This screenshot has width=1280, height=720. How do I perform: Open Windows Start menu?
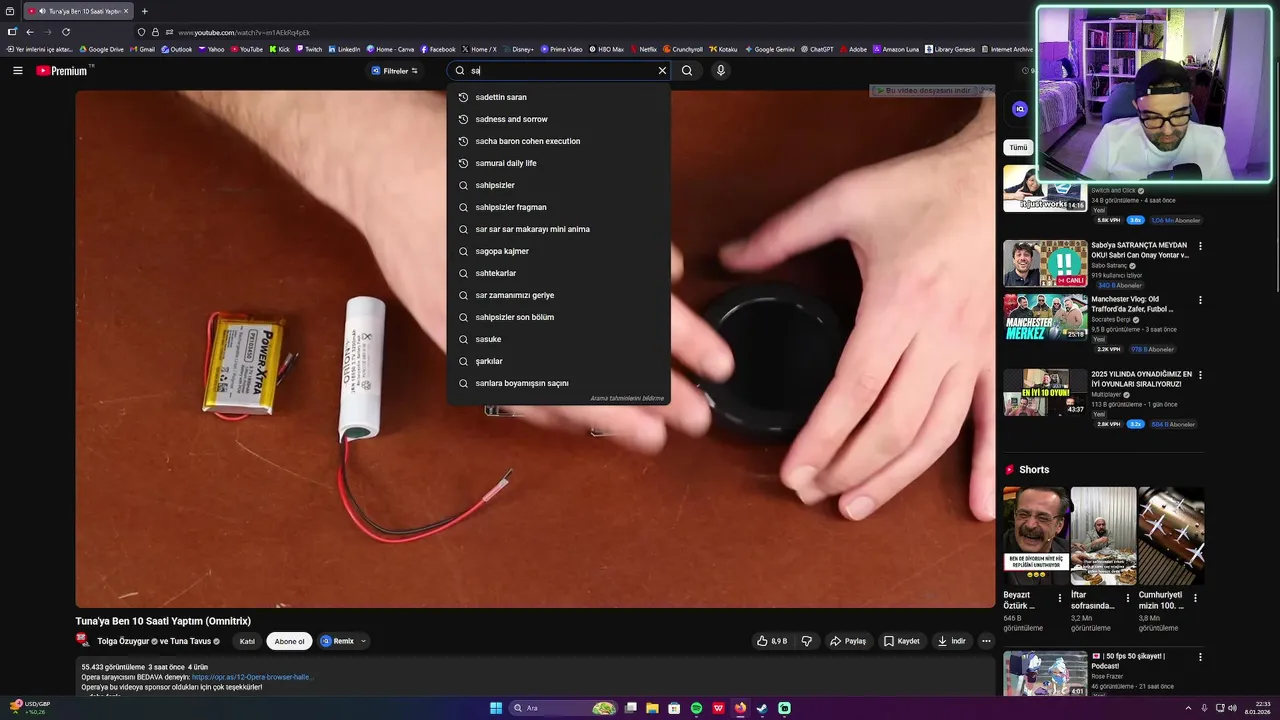[496, 708]
